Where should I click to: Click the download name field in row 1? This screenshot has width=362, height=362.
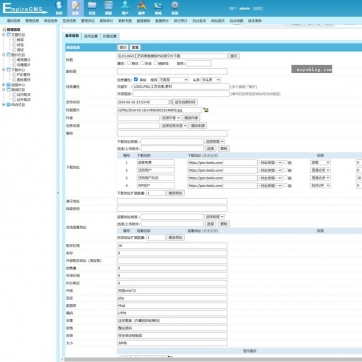click(156, 162)
